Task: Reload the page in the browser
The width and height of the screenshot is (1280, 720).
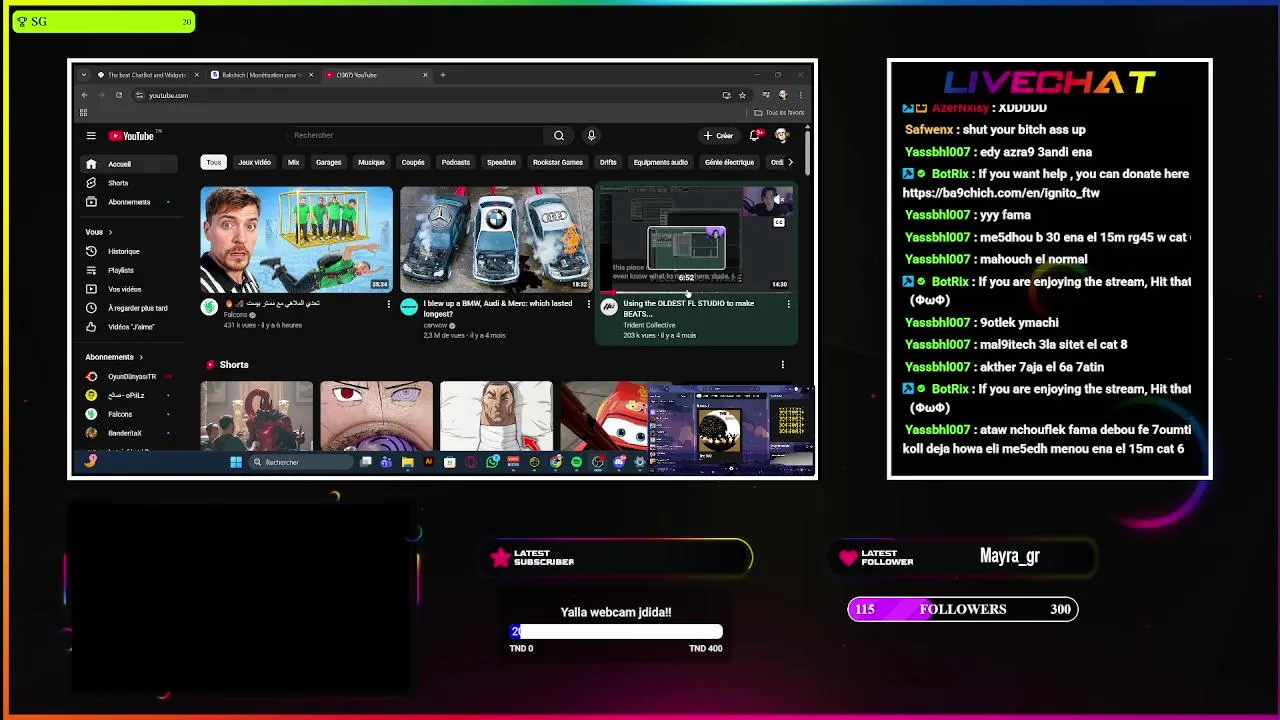Action: (x=118, y=95)
